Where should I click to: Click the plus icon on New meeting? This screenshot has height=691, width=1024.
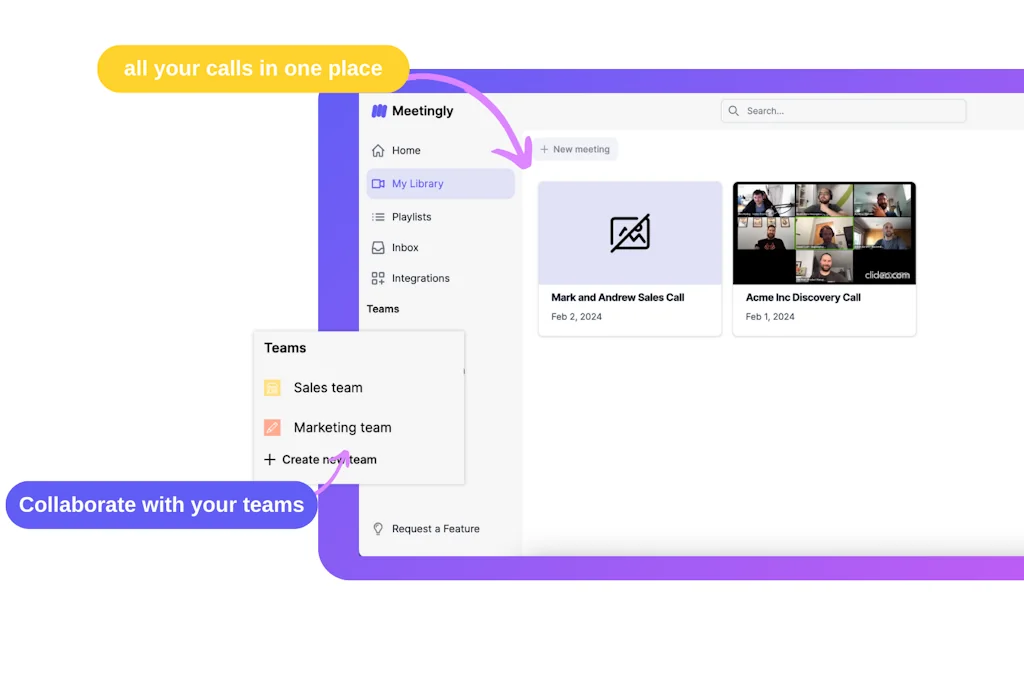(544, 150)
